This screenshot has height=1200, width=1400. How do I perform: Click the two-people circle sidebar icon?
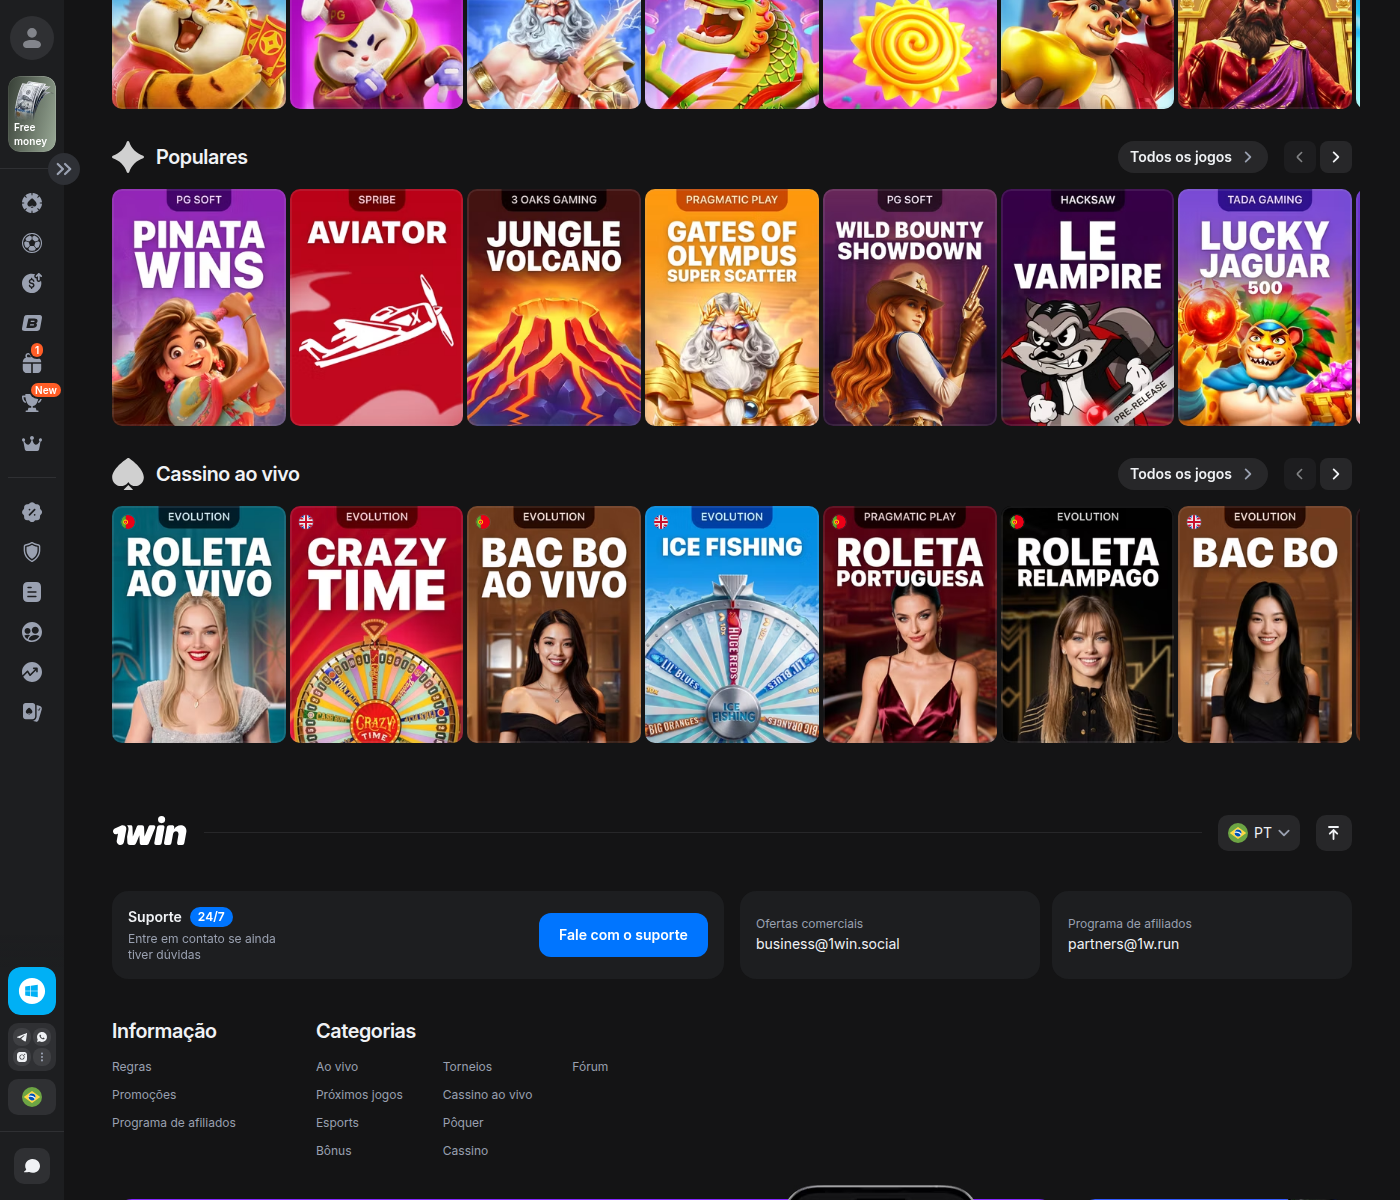click(x=32, y=632)
